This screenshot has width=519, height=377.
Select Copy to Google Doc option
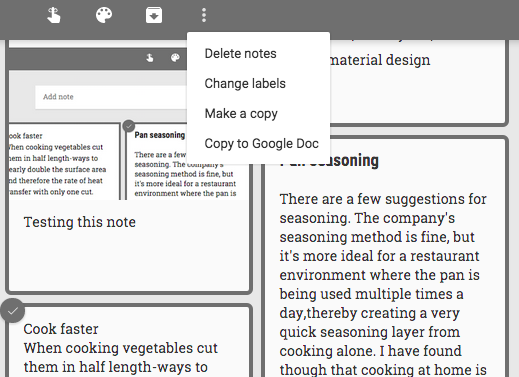261,144
